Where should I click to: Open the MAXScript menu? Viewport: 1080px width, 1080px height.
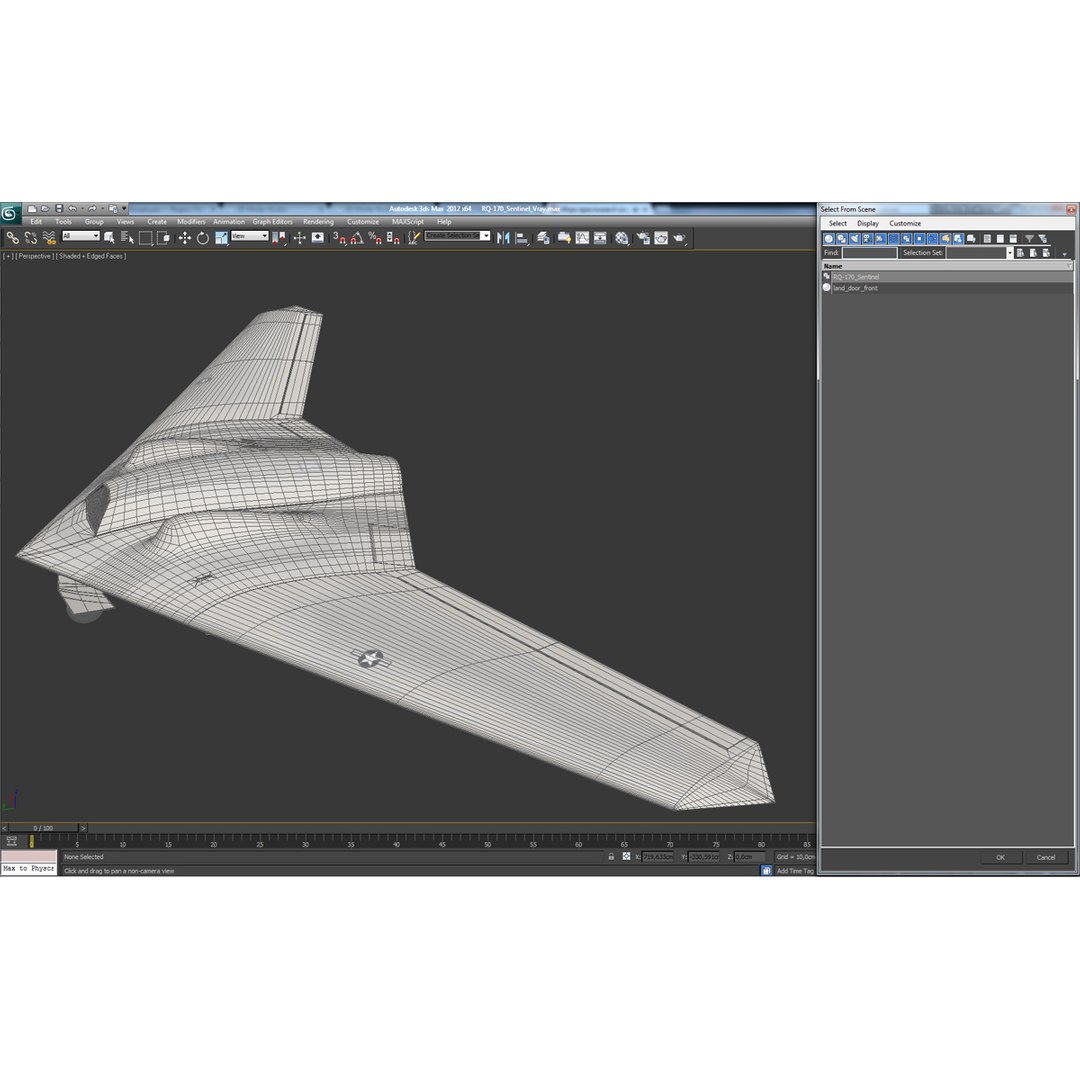408,222
